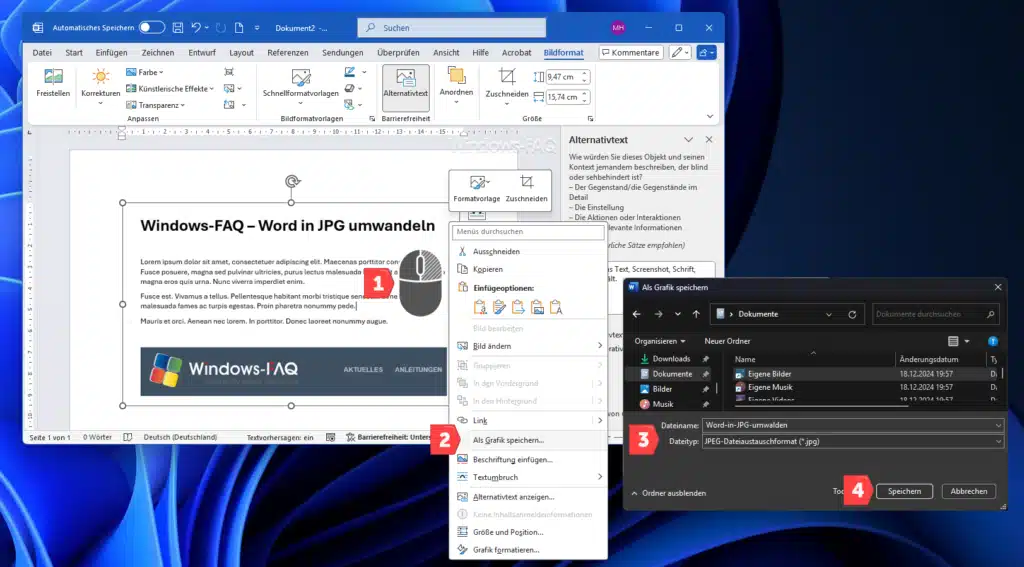Click the Freistellen (remove background) icon
The image size is (1024, 567).
(53, 76)
